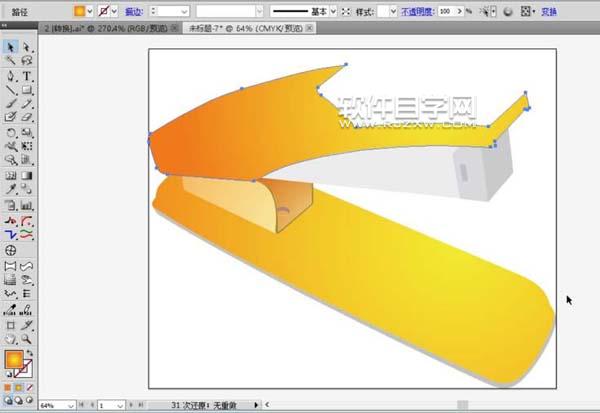Viewport: 600px width, 413px height.
Task: Select the Blob Brush tool
Action: pos(10,117)
